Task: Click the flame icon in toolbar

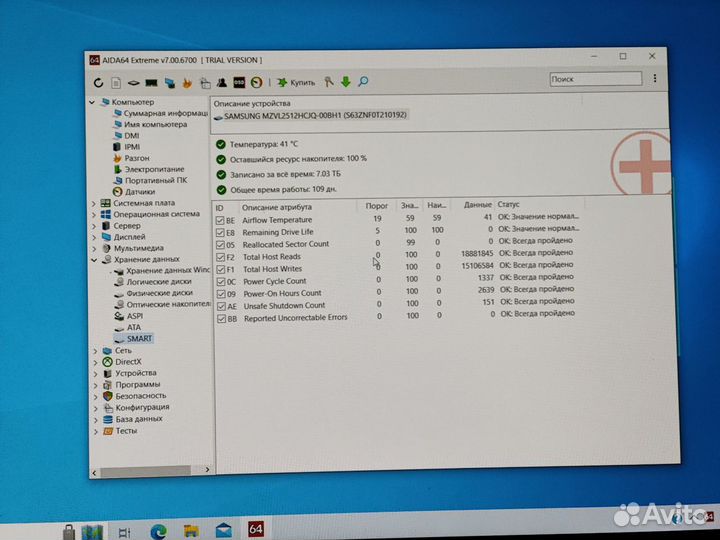Action: pyautogui.click(x=187, y=83)
